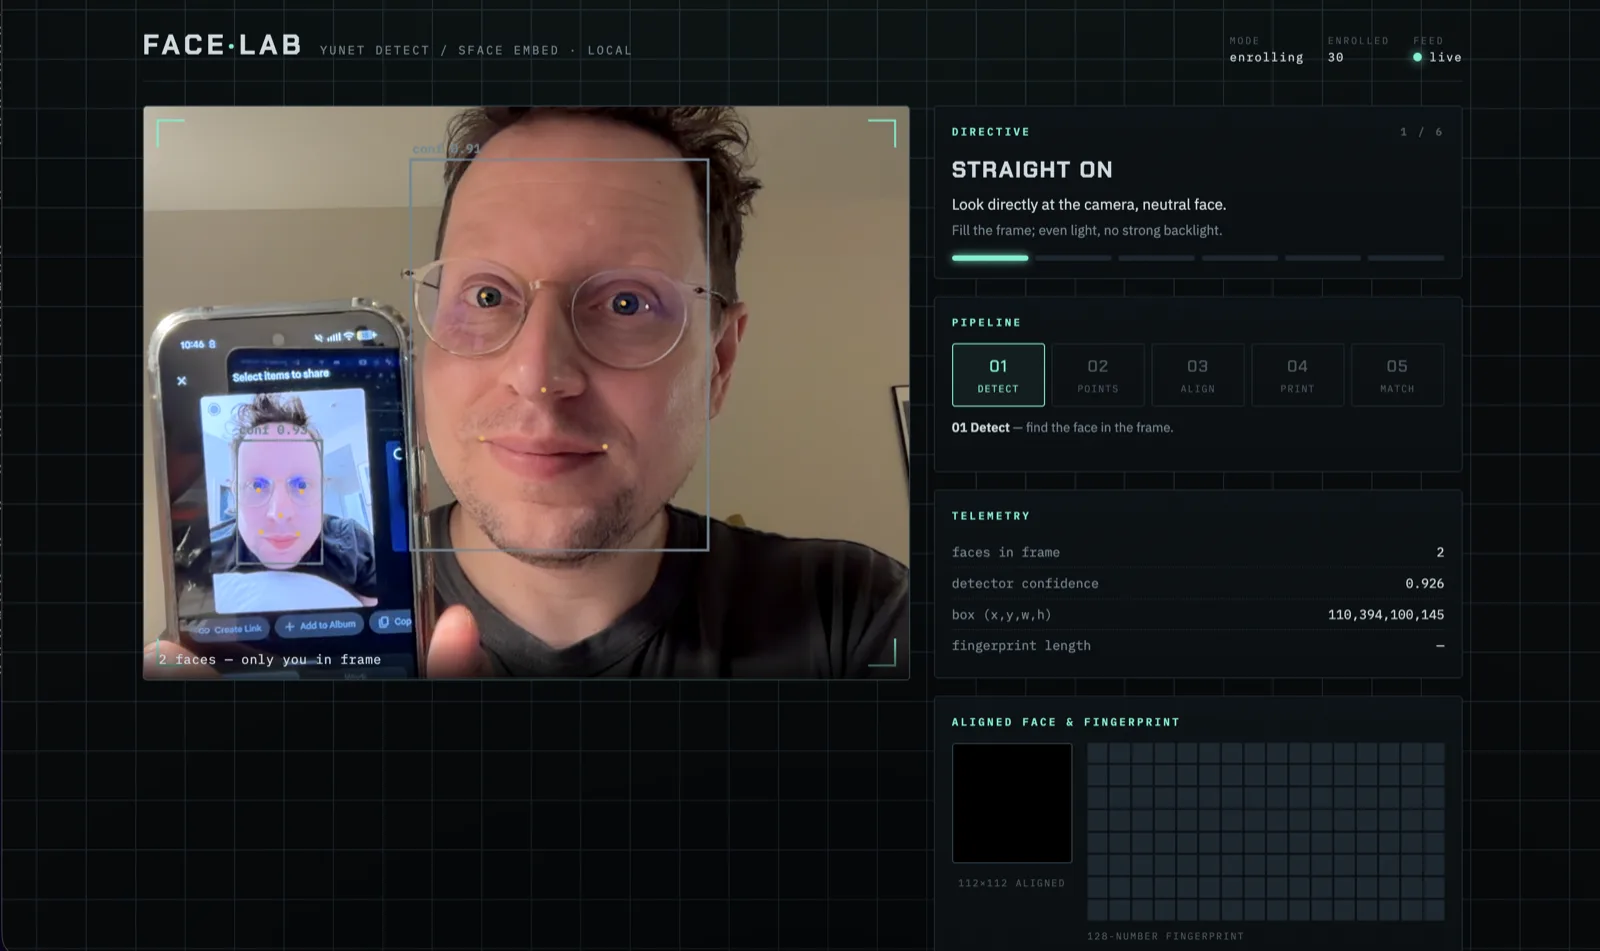Click detector confidence value 0.926
The width and height of the screenshot is (1600, 951).
[x=1424, y=583]
